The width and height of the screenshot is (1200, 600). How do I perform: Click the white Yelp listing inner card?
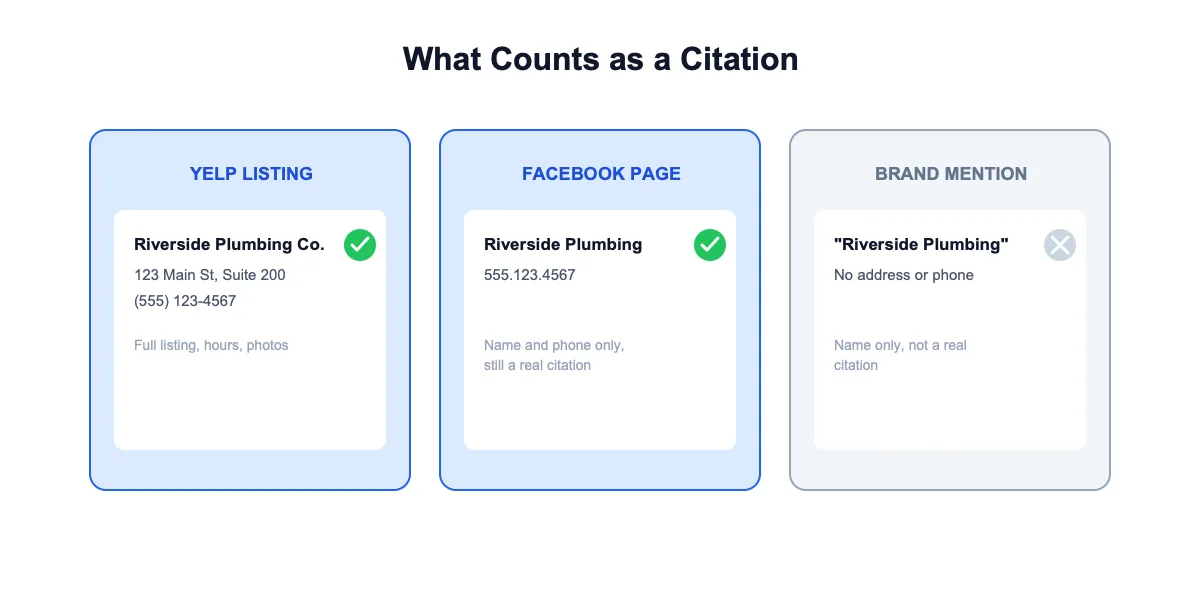pyautogui.click(x=250, y=330)
